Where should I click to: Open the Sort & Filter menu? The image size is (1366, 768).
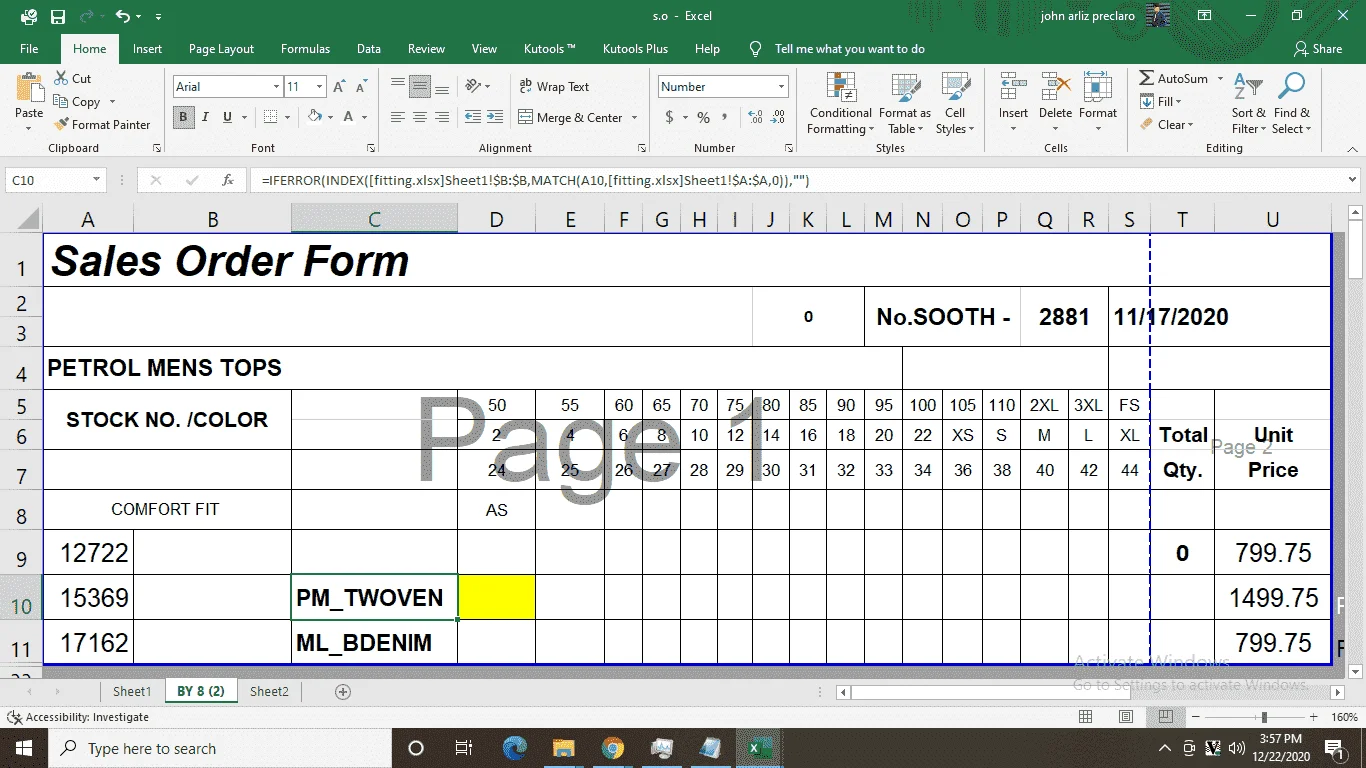point(1248,104)
